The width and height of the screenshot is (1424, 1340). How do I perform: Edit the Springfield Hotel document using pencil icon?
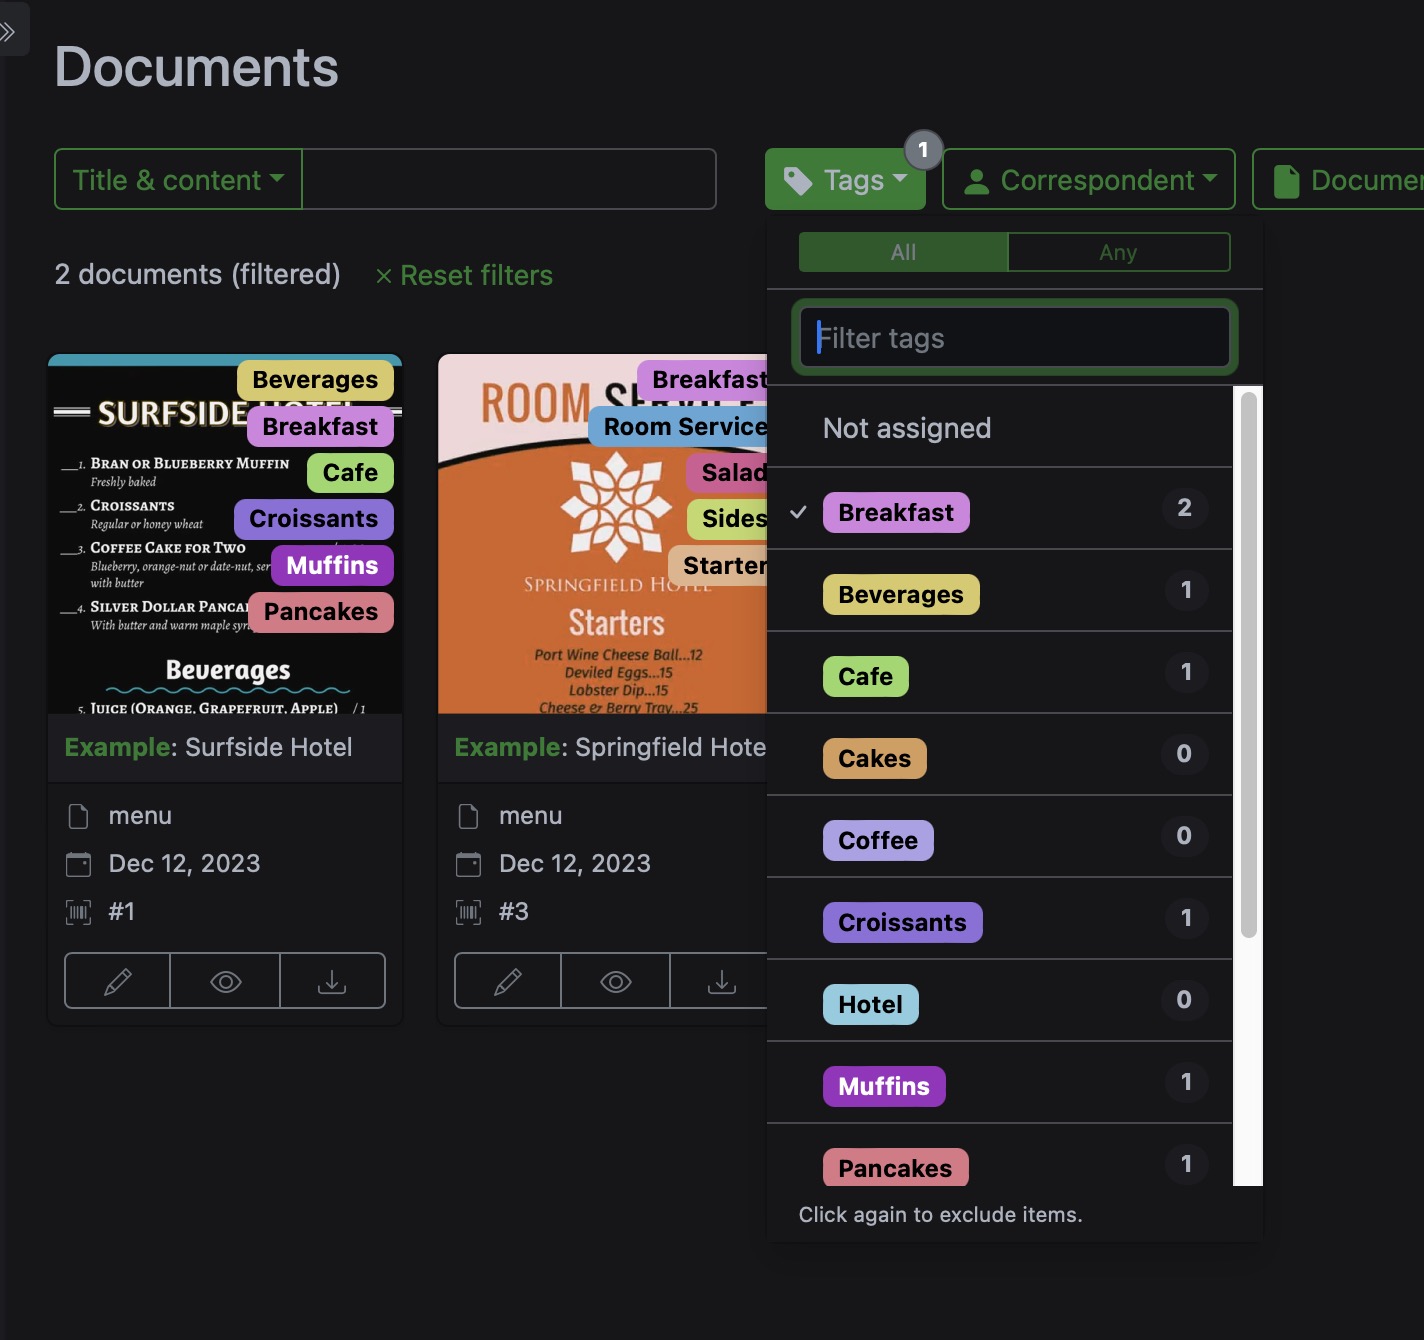click(x=506, y=981)
